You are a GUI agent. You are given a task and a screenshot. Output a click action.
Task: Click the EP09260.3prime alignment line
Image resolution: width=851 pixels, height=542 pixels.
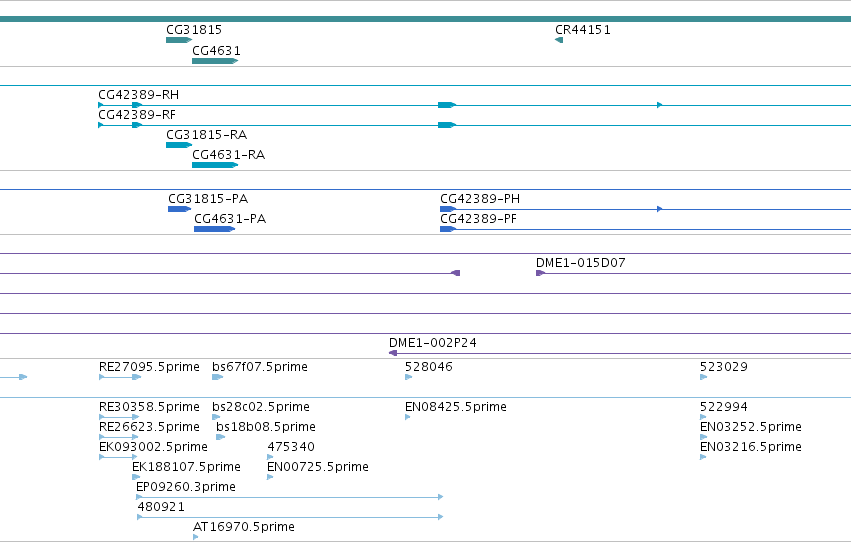[290, 497]
